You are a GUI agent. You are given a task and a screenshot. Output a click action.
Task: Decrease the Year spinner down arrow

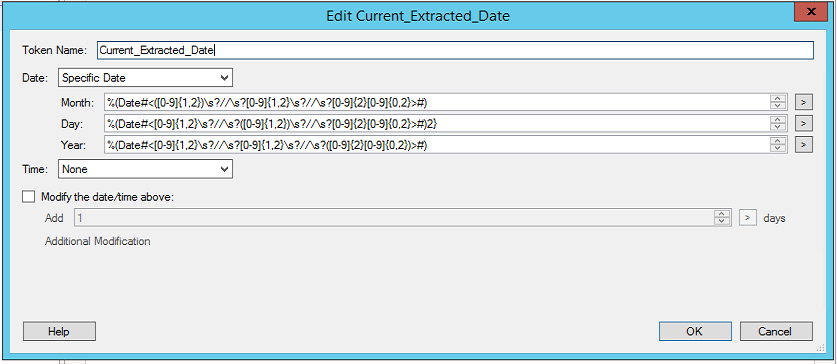(779, 148)
